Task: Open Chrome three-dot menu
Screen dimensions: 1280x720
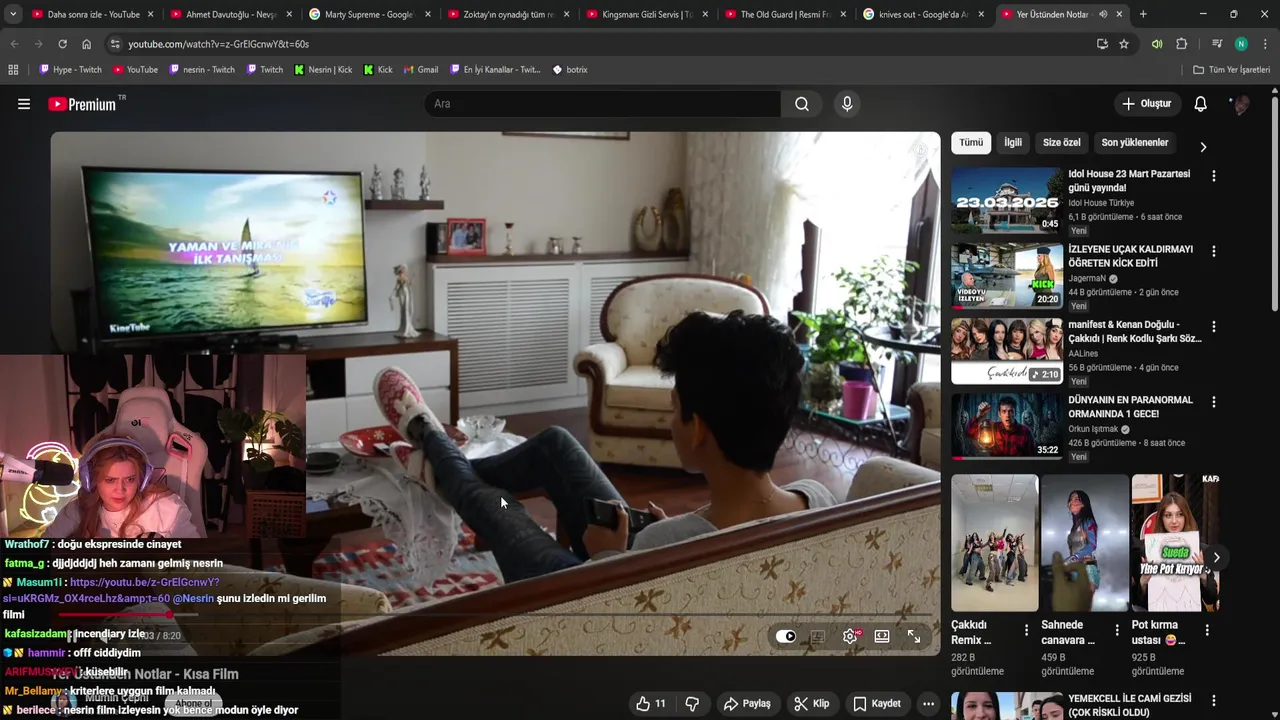Action: point(1266,44)
